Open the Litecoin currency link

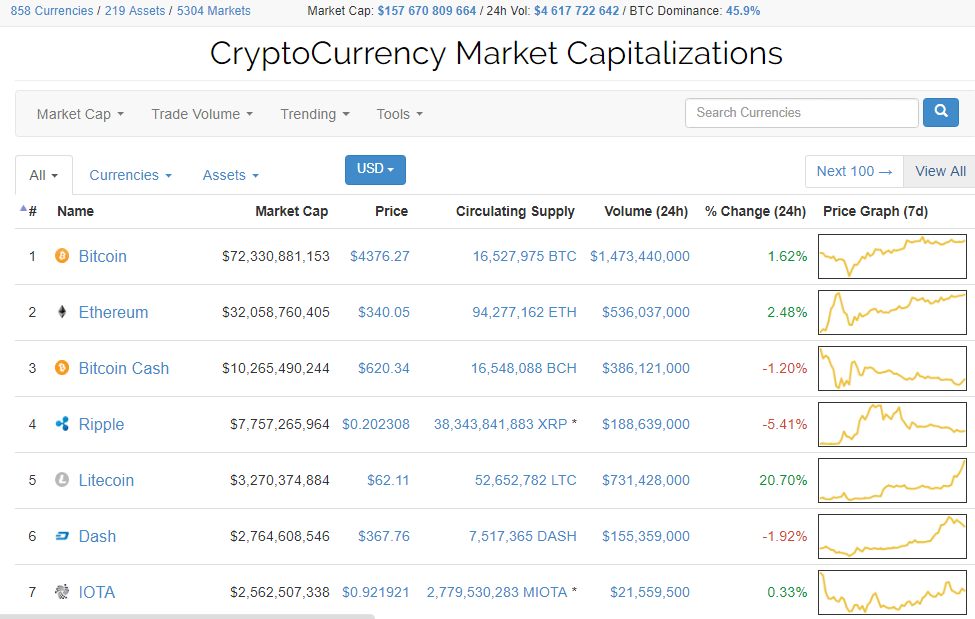pyautogui.click(x=106, y=480)
